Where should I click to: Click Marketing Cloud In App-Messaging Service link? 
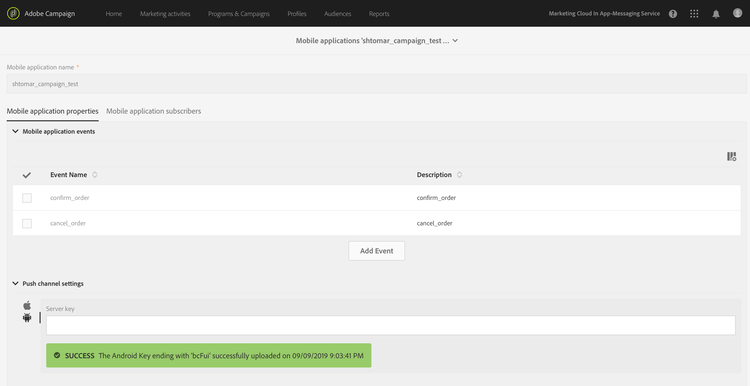pyautogui.click(x=604, y=13)
